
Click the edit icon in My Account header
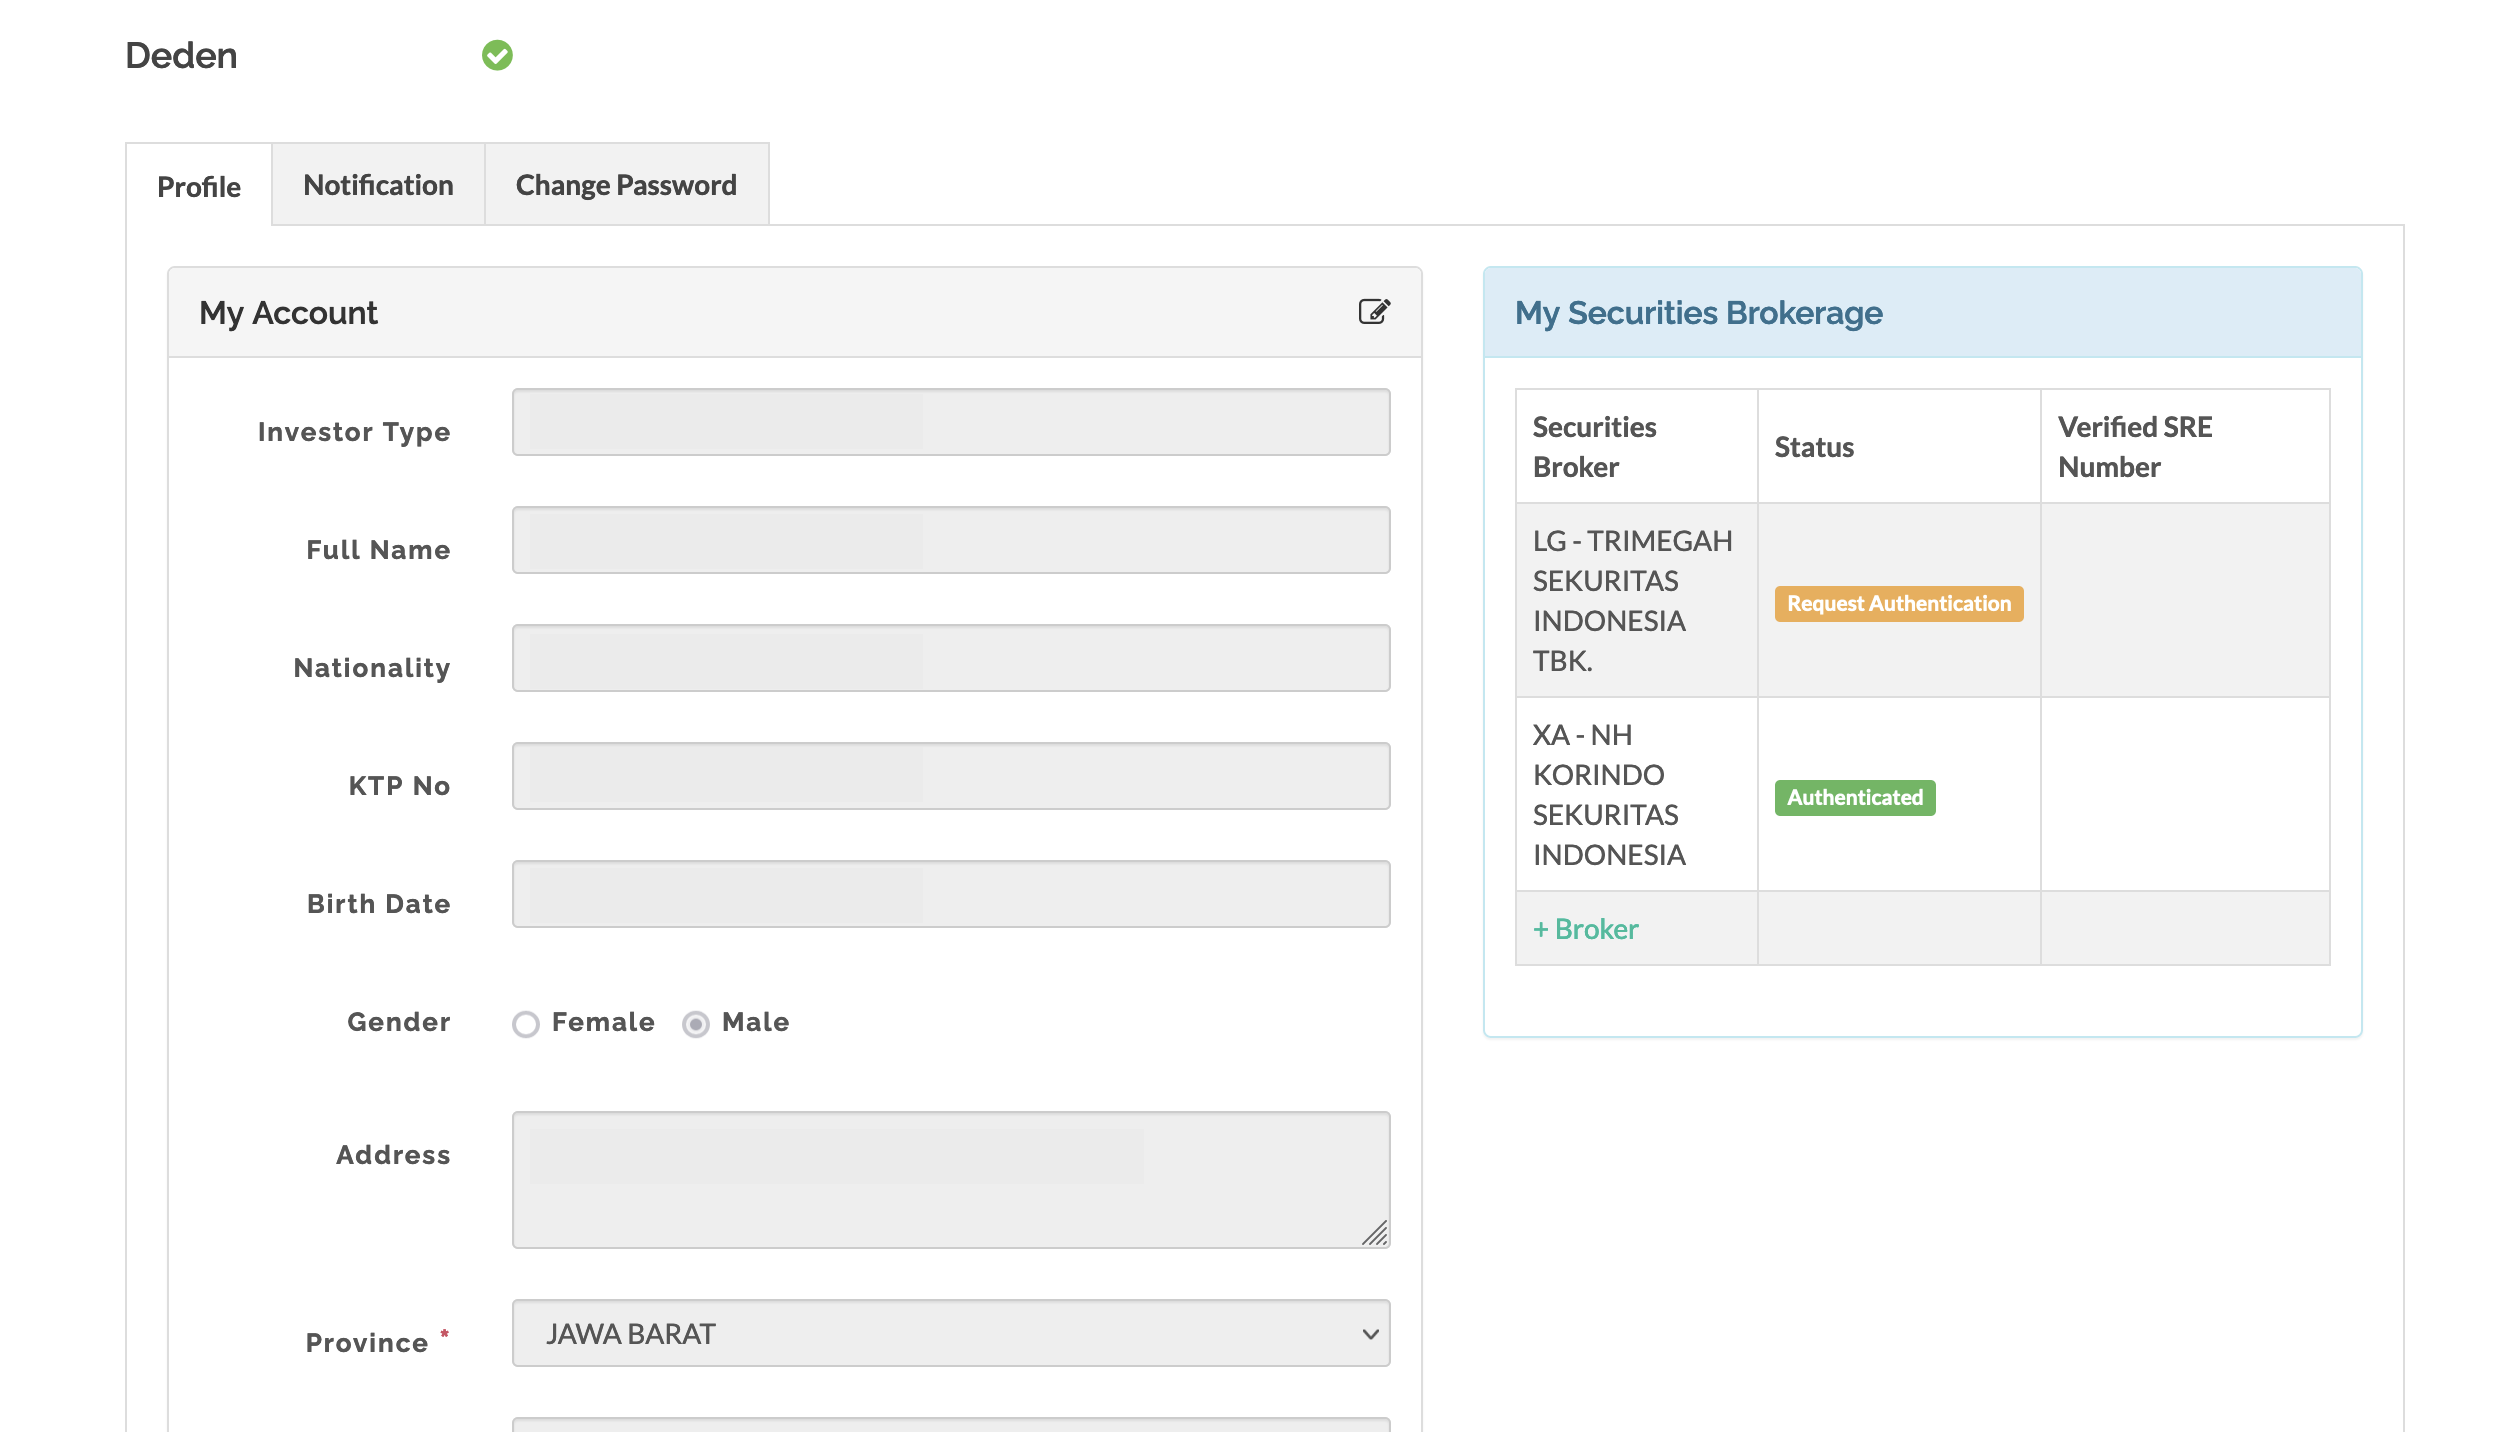point(1374,312)
